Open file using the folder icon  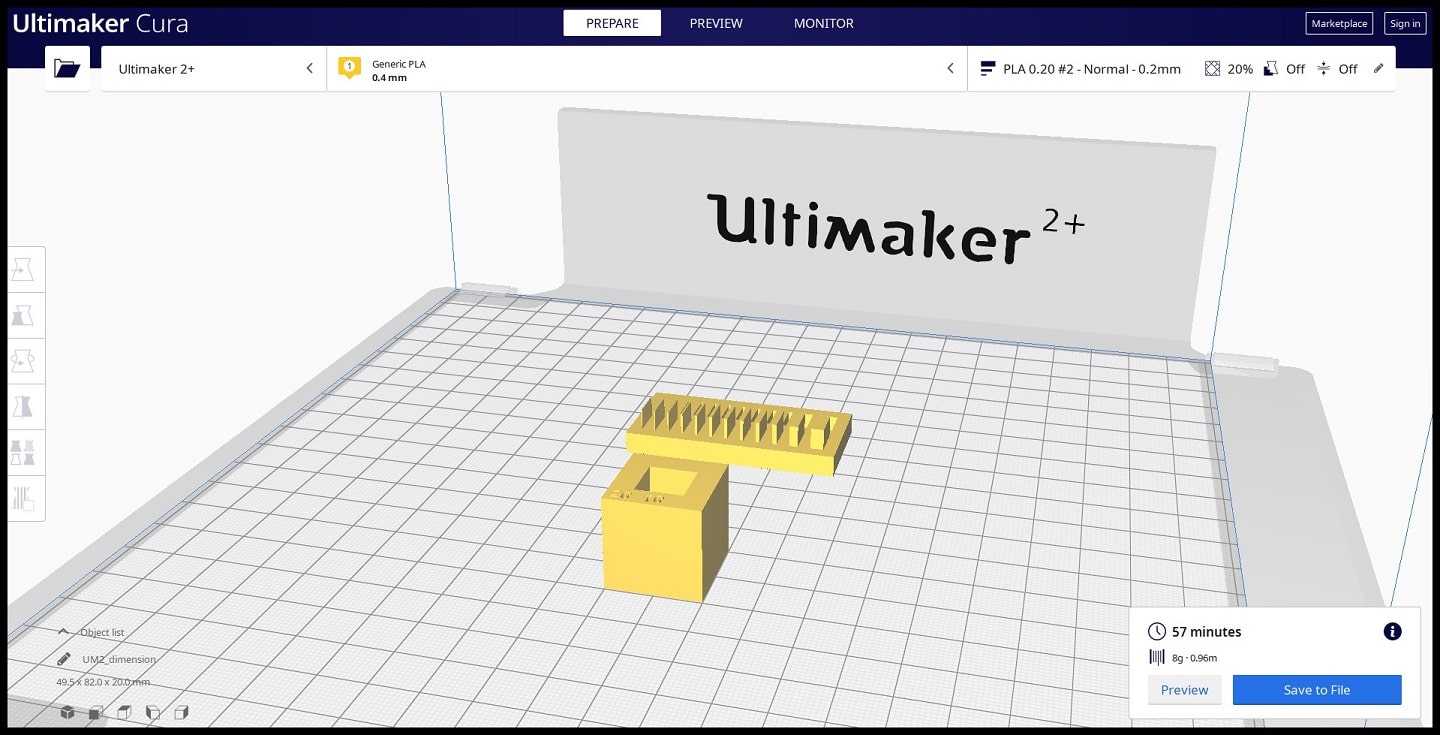[67, 68]
